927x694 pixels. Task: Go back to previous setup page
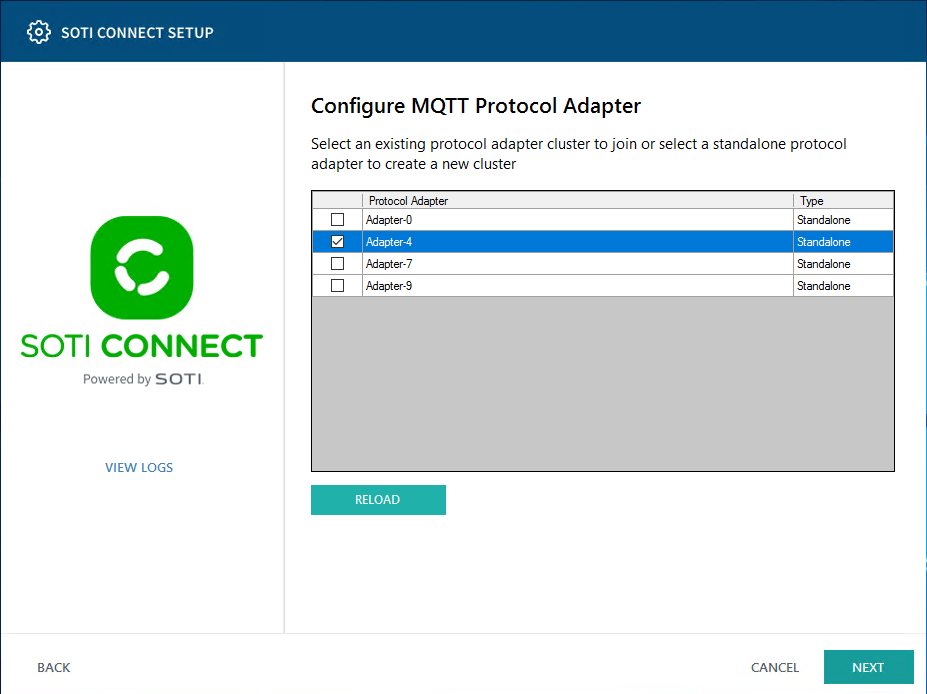54,667
